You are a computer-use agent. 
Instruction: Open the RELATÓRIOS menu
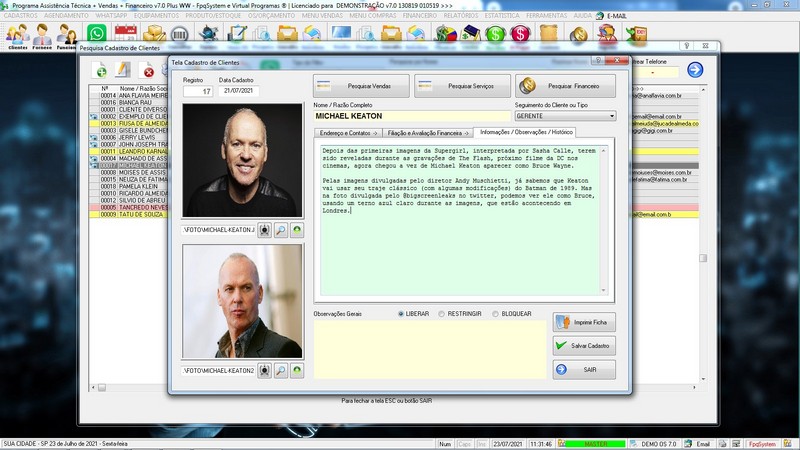point(461,16)
